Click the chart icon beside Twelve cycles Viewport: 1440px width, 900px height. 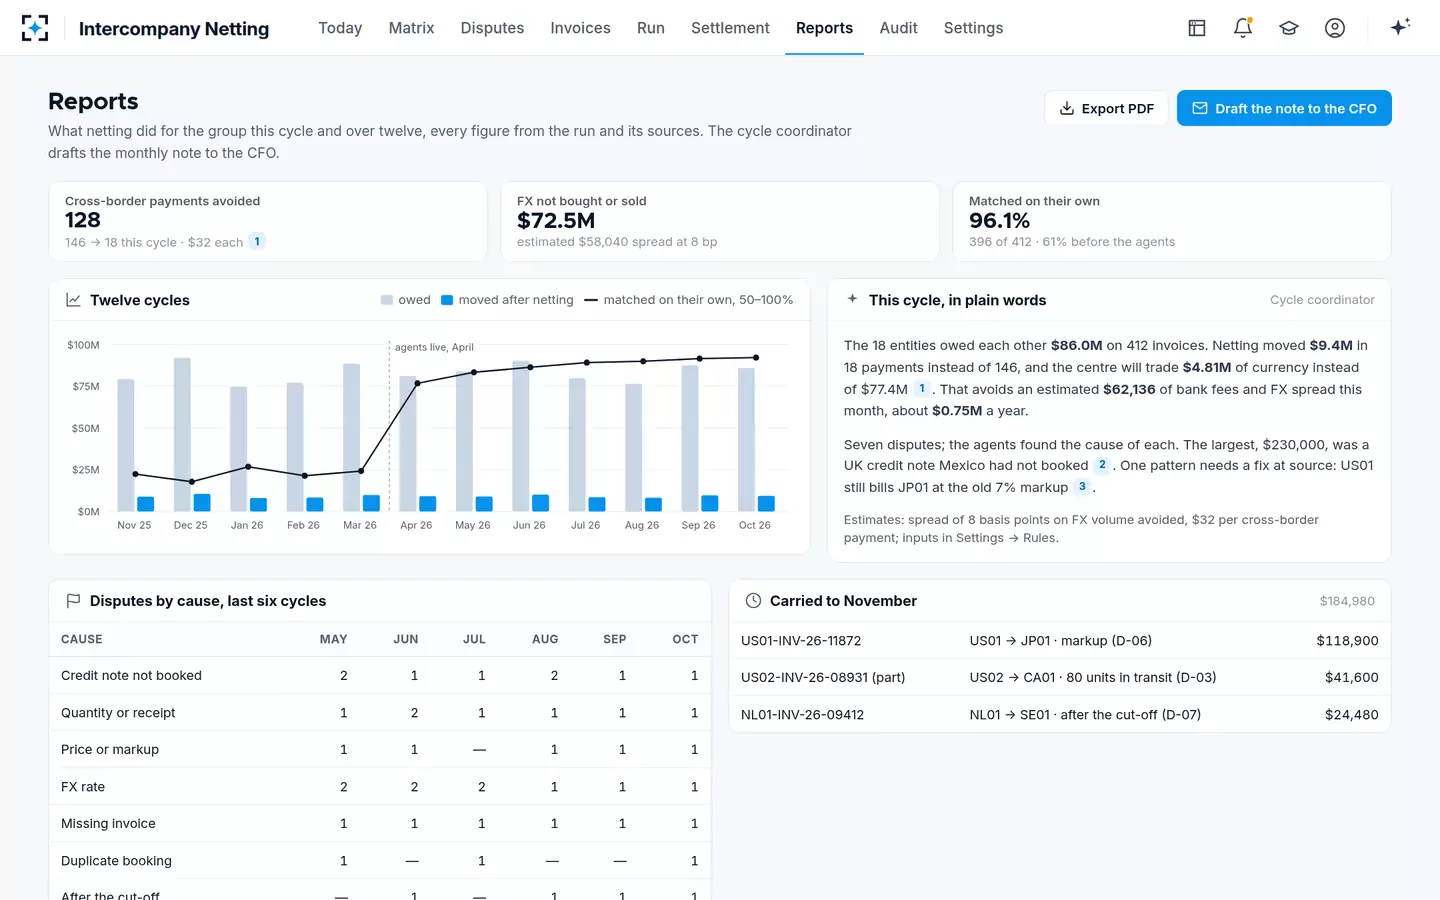[x=73, y=300]
